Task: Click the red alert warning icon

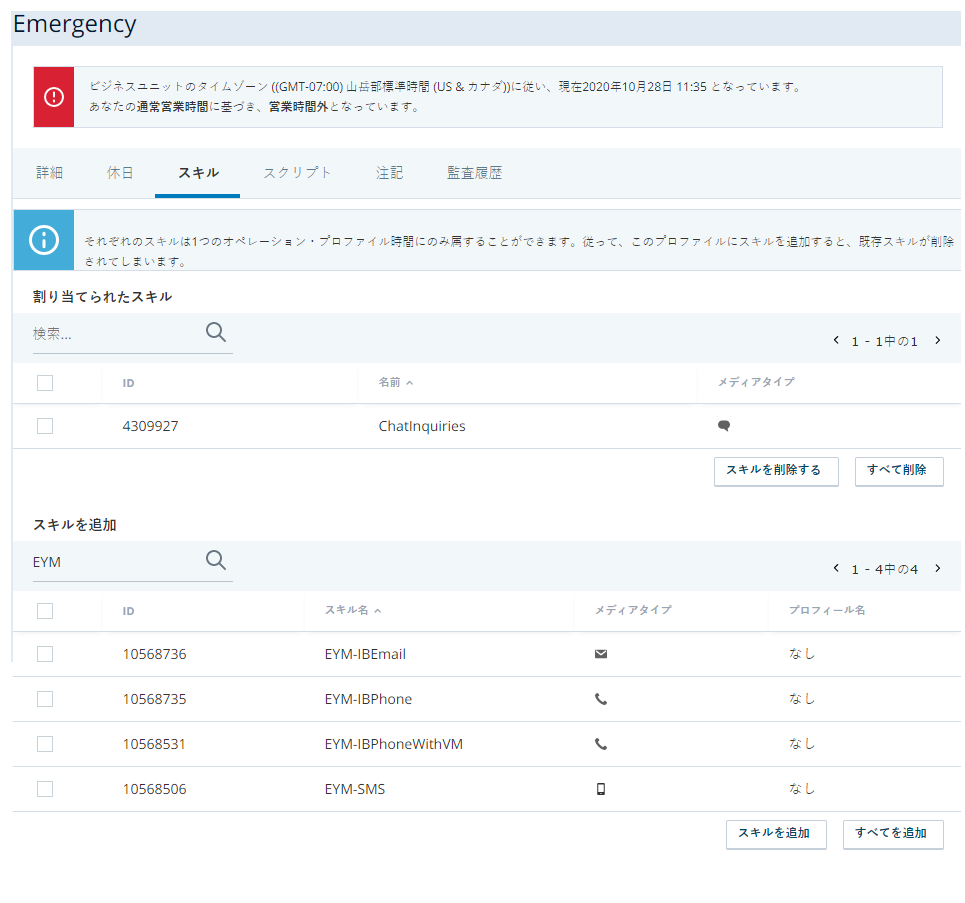Action: 54,97
